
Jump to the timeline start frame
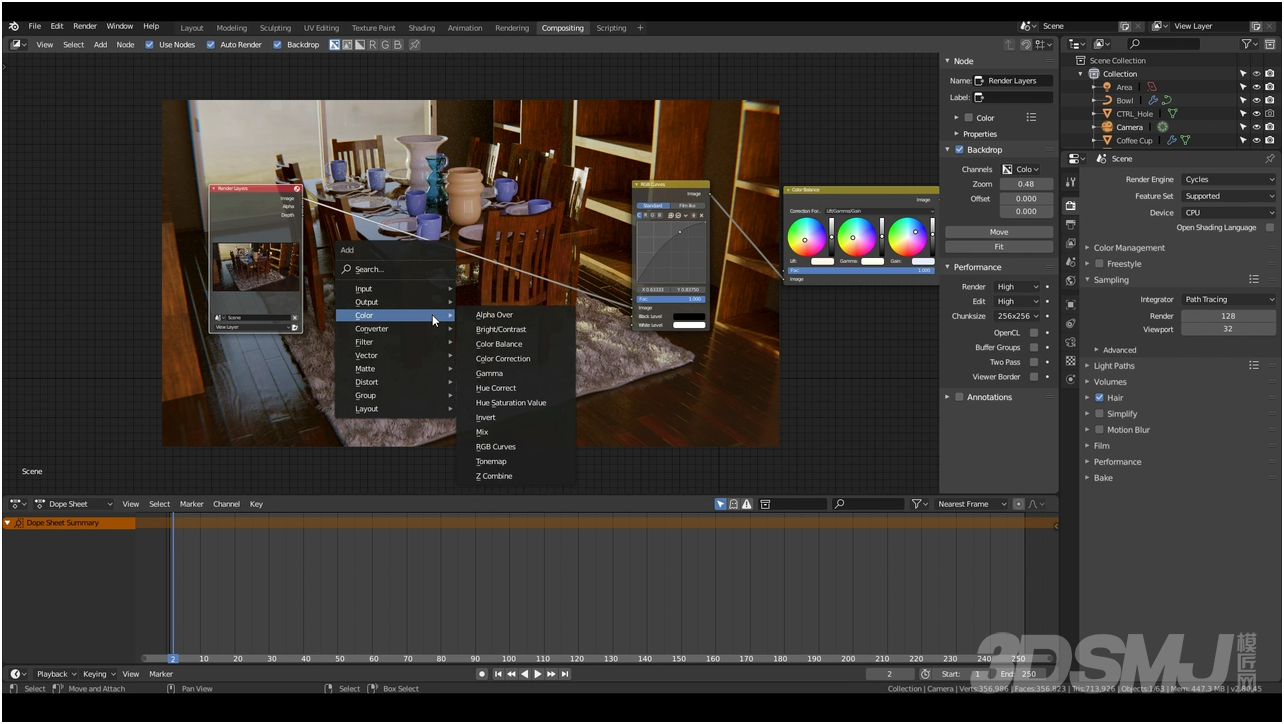pyautogui.click(x=498, y=674)
